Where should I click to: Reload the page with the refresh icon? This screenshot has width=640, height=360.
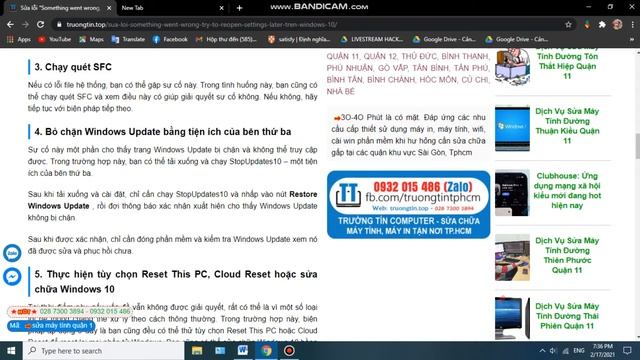click(40, 24)
